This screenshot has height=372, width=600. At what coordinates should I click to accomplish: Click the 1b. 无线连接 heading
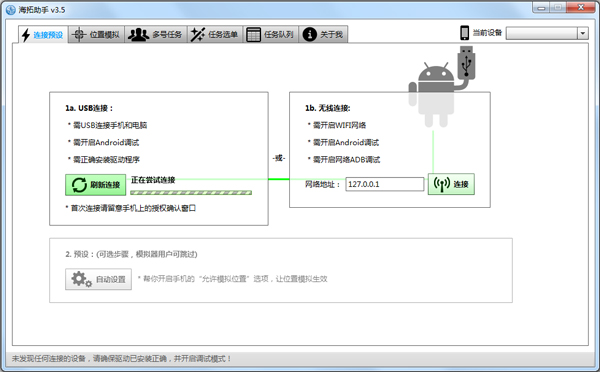coord(328,108)
